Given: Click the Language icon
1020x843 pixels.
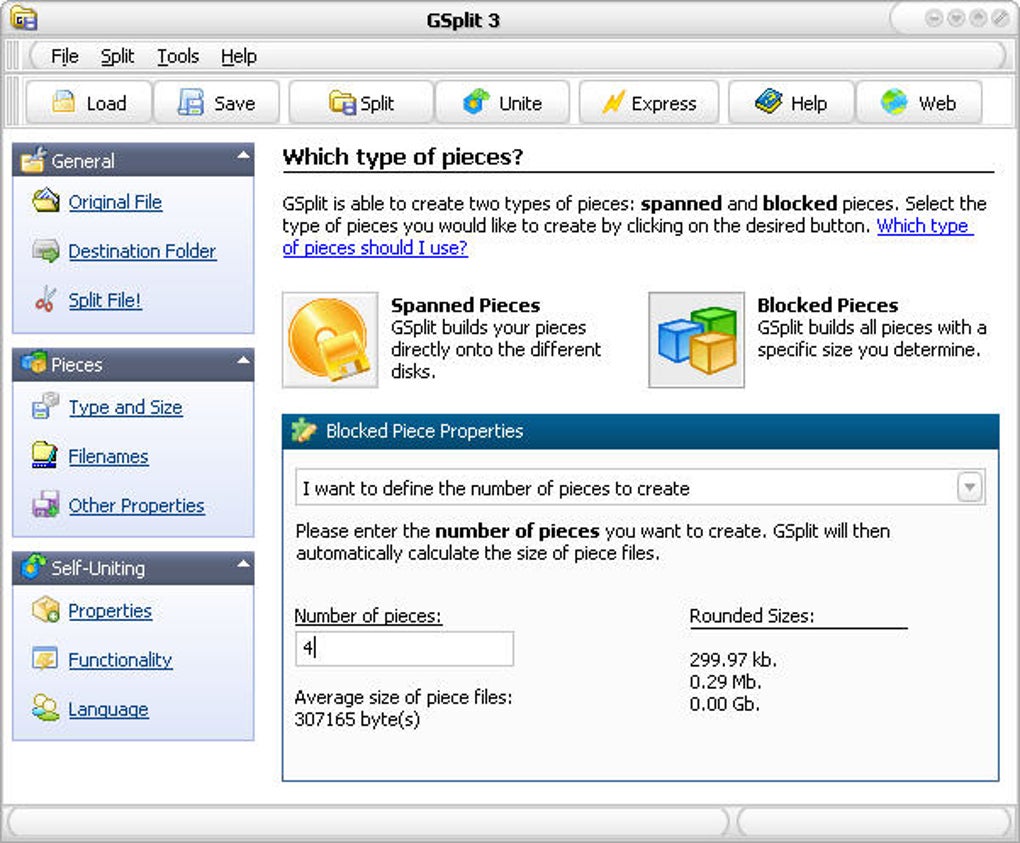Looking at the screenshot, I should [x=46, y=708].
